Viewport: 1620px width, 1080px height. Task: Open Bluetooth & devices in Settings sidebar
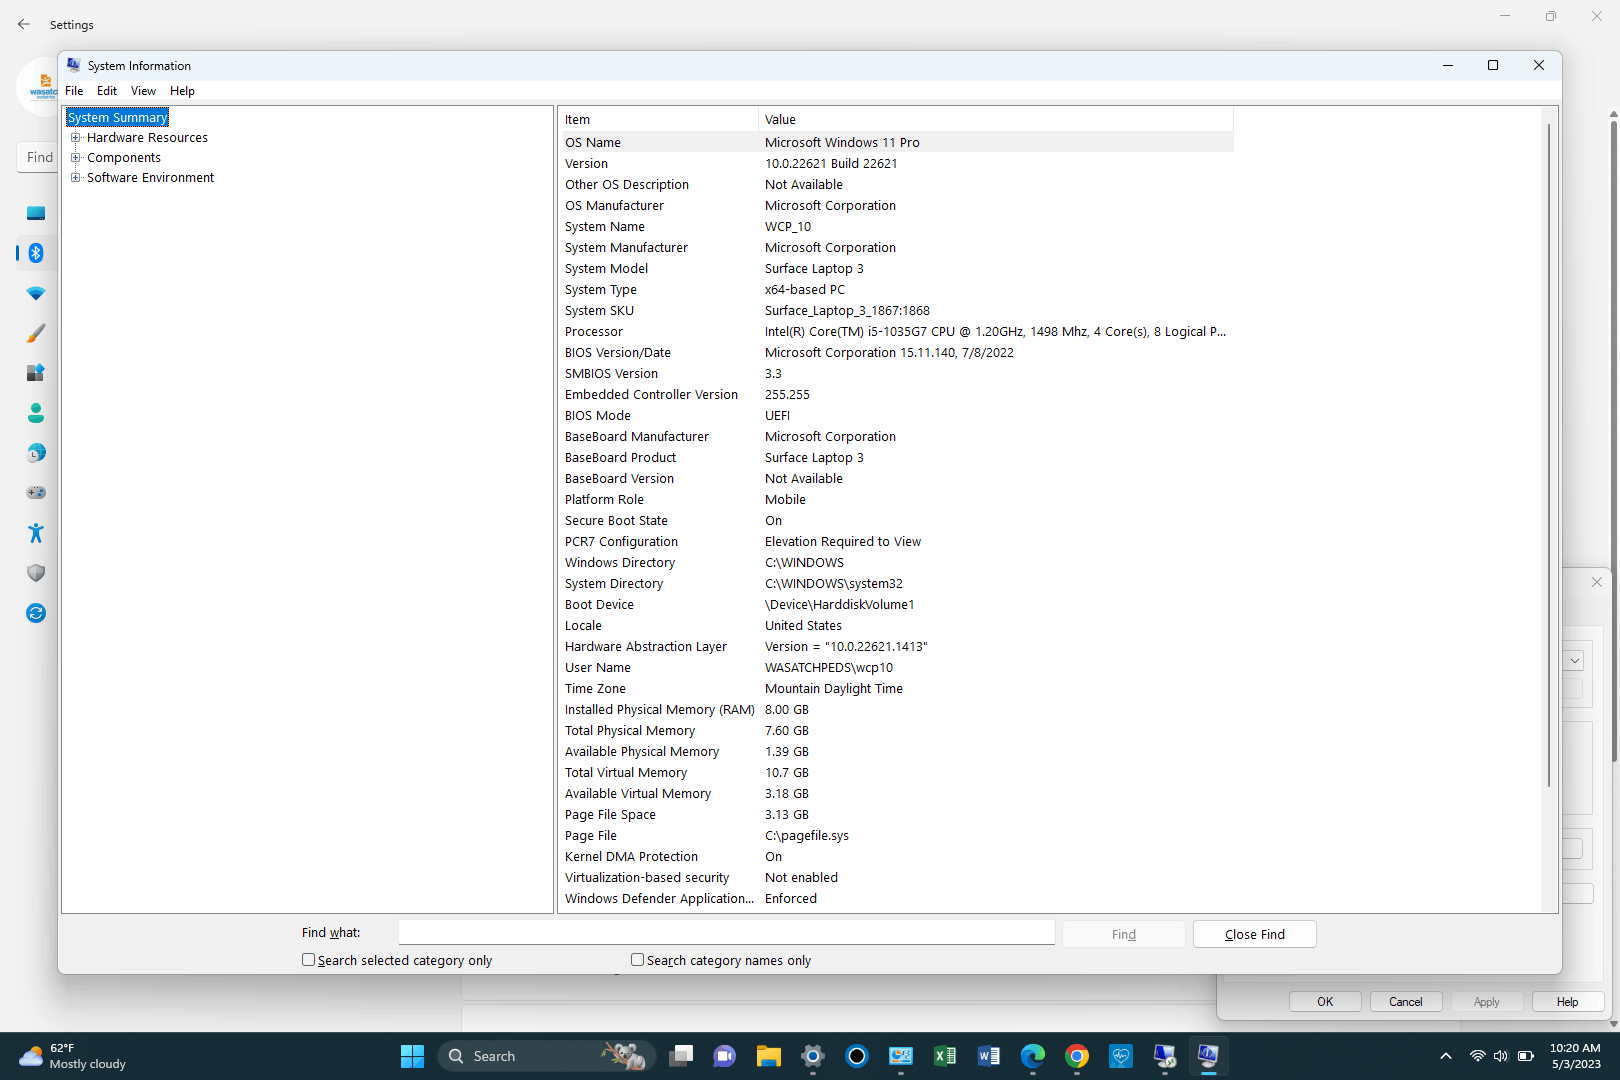click(x=36, y=253)
